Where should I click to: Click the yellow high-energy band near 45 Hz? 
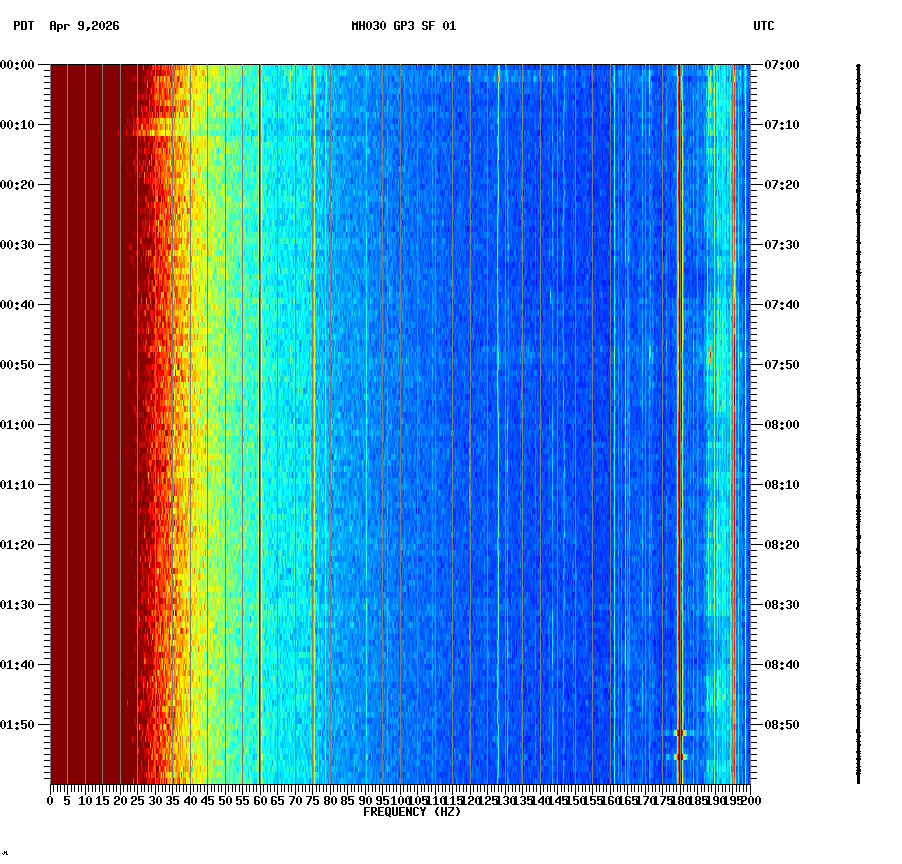pos(207,400)
